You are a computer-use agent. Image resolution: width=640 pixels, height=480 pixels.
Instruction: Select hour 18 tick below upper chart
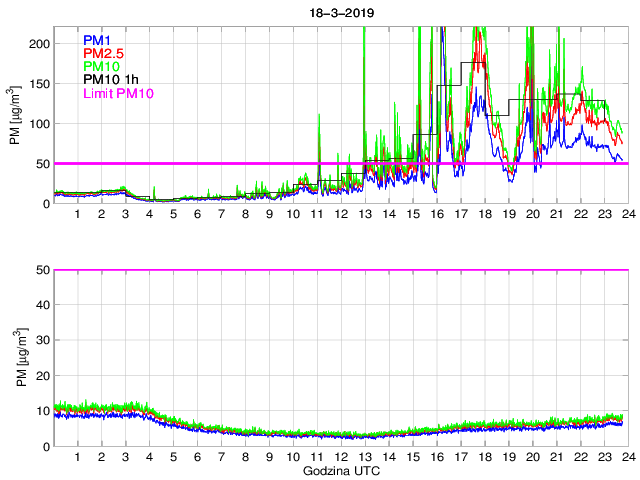pos(484,214)
